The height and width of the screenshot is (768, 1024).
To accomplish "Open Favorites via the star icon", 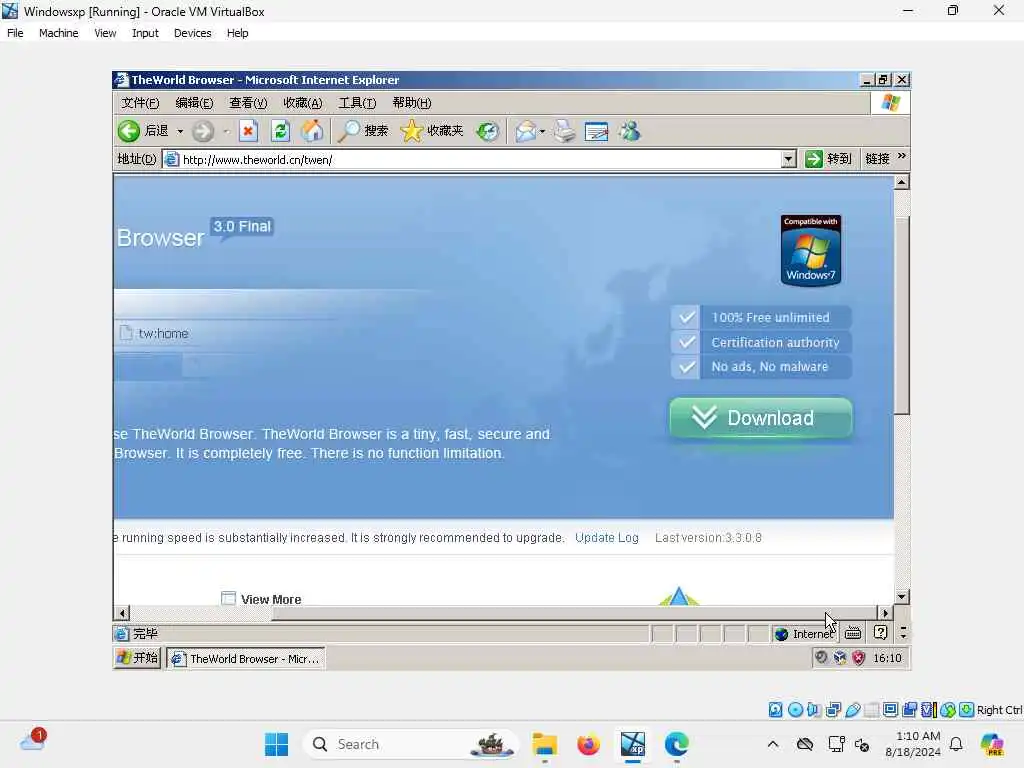I will [x=411, y=131].
